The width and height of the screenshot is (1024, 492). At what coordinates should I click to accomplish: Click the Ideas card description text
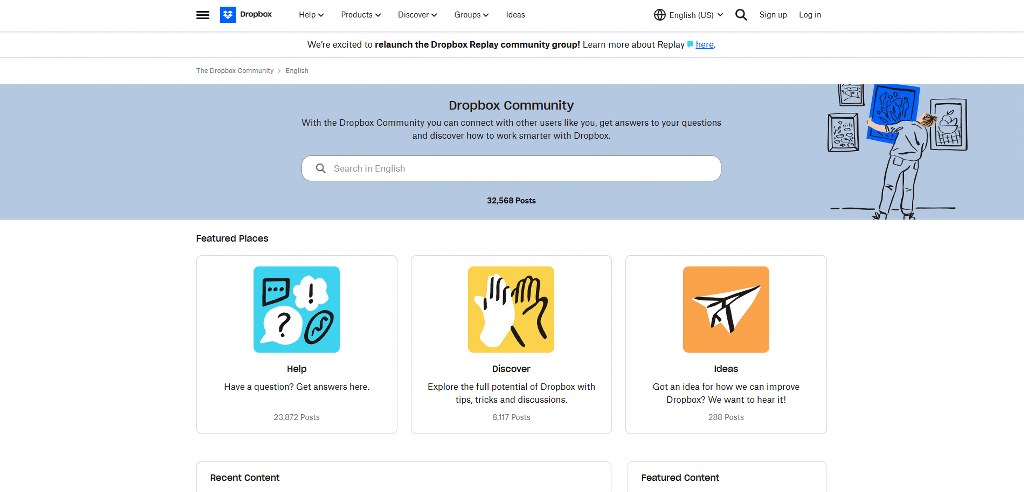pyautogui.click(x=726, y=393)
